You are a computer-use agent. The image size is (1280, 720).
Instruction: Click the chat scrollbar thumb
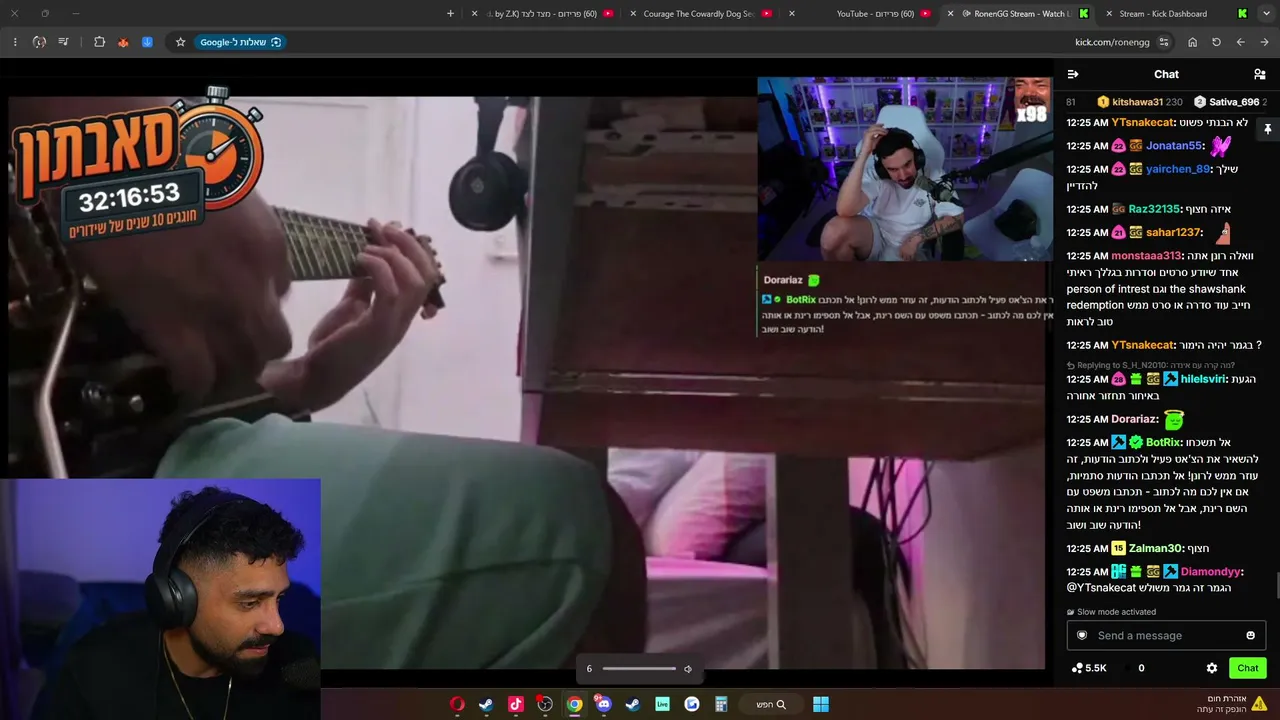point(1276,586)
